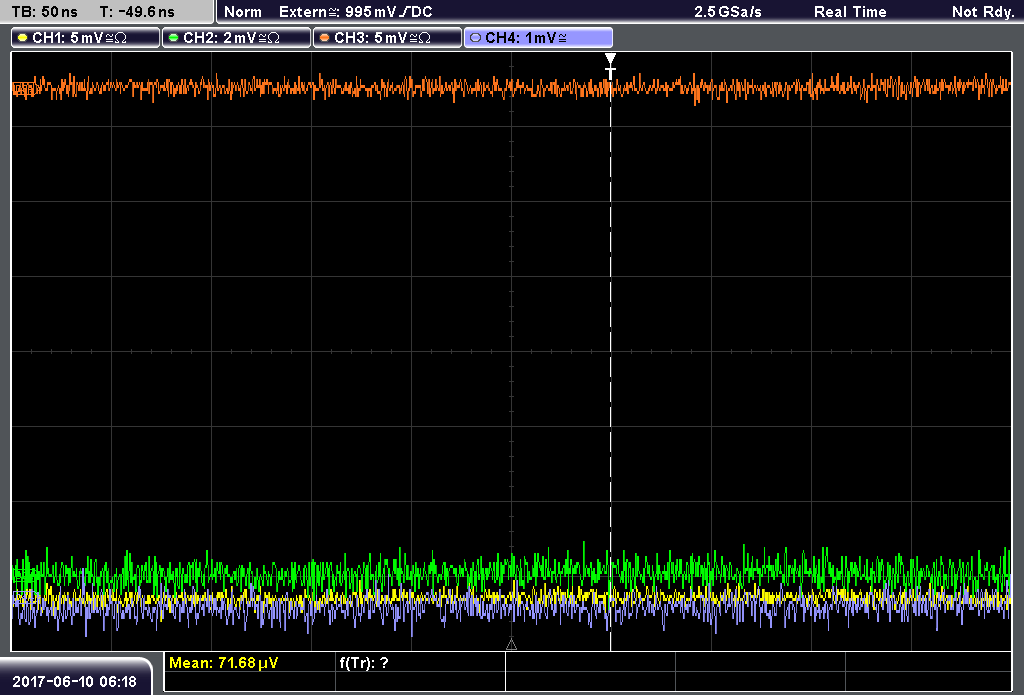Viewport: 1024px width, 695px height.
Task: Click the Norm trigger mode label
Action: (x=243, y=12)
